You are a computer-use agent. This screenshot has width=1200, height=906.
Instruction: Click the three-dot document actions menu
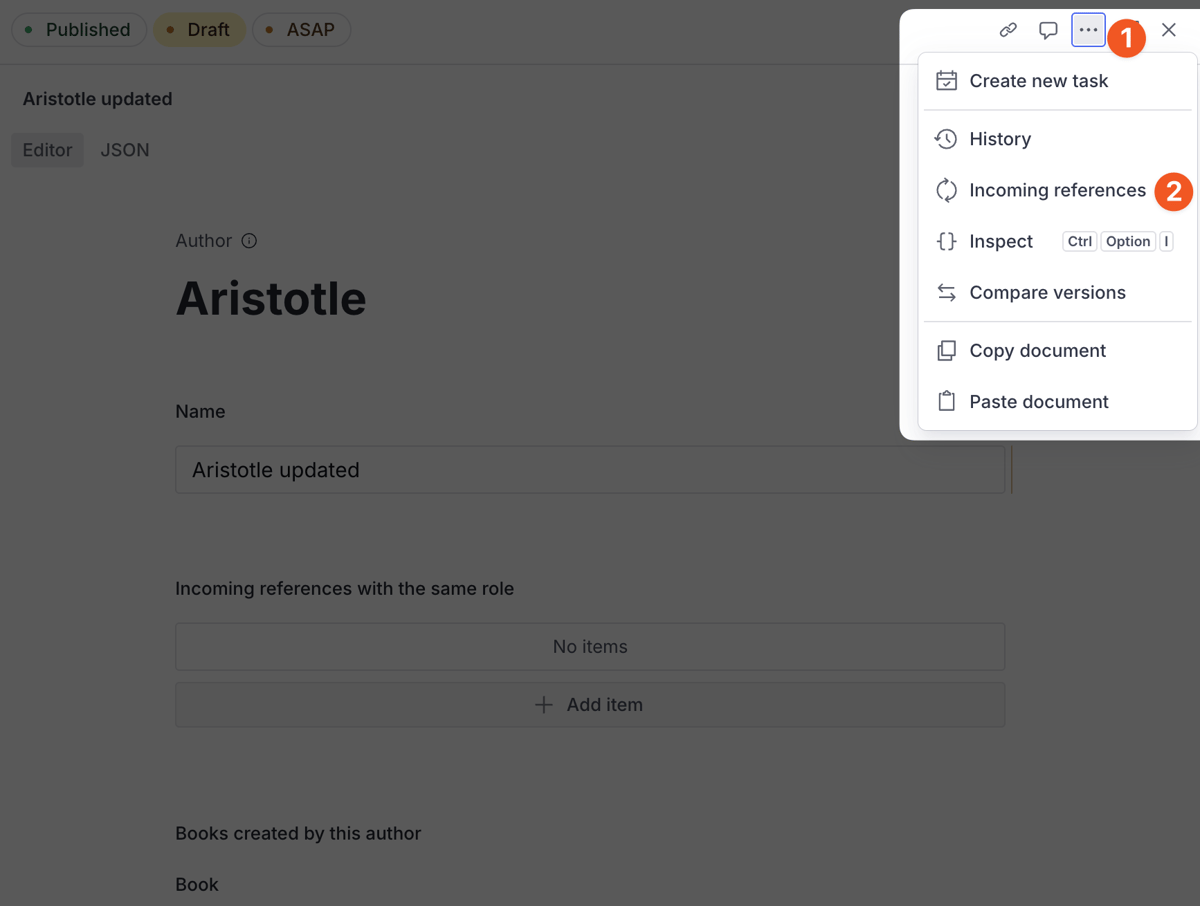(1088, 30)
